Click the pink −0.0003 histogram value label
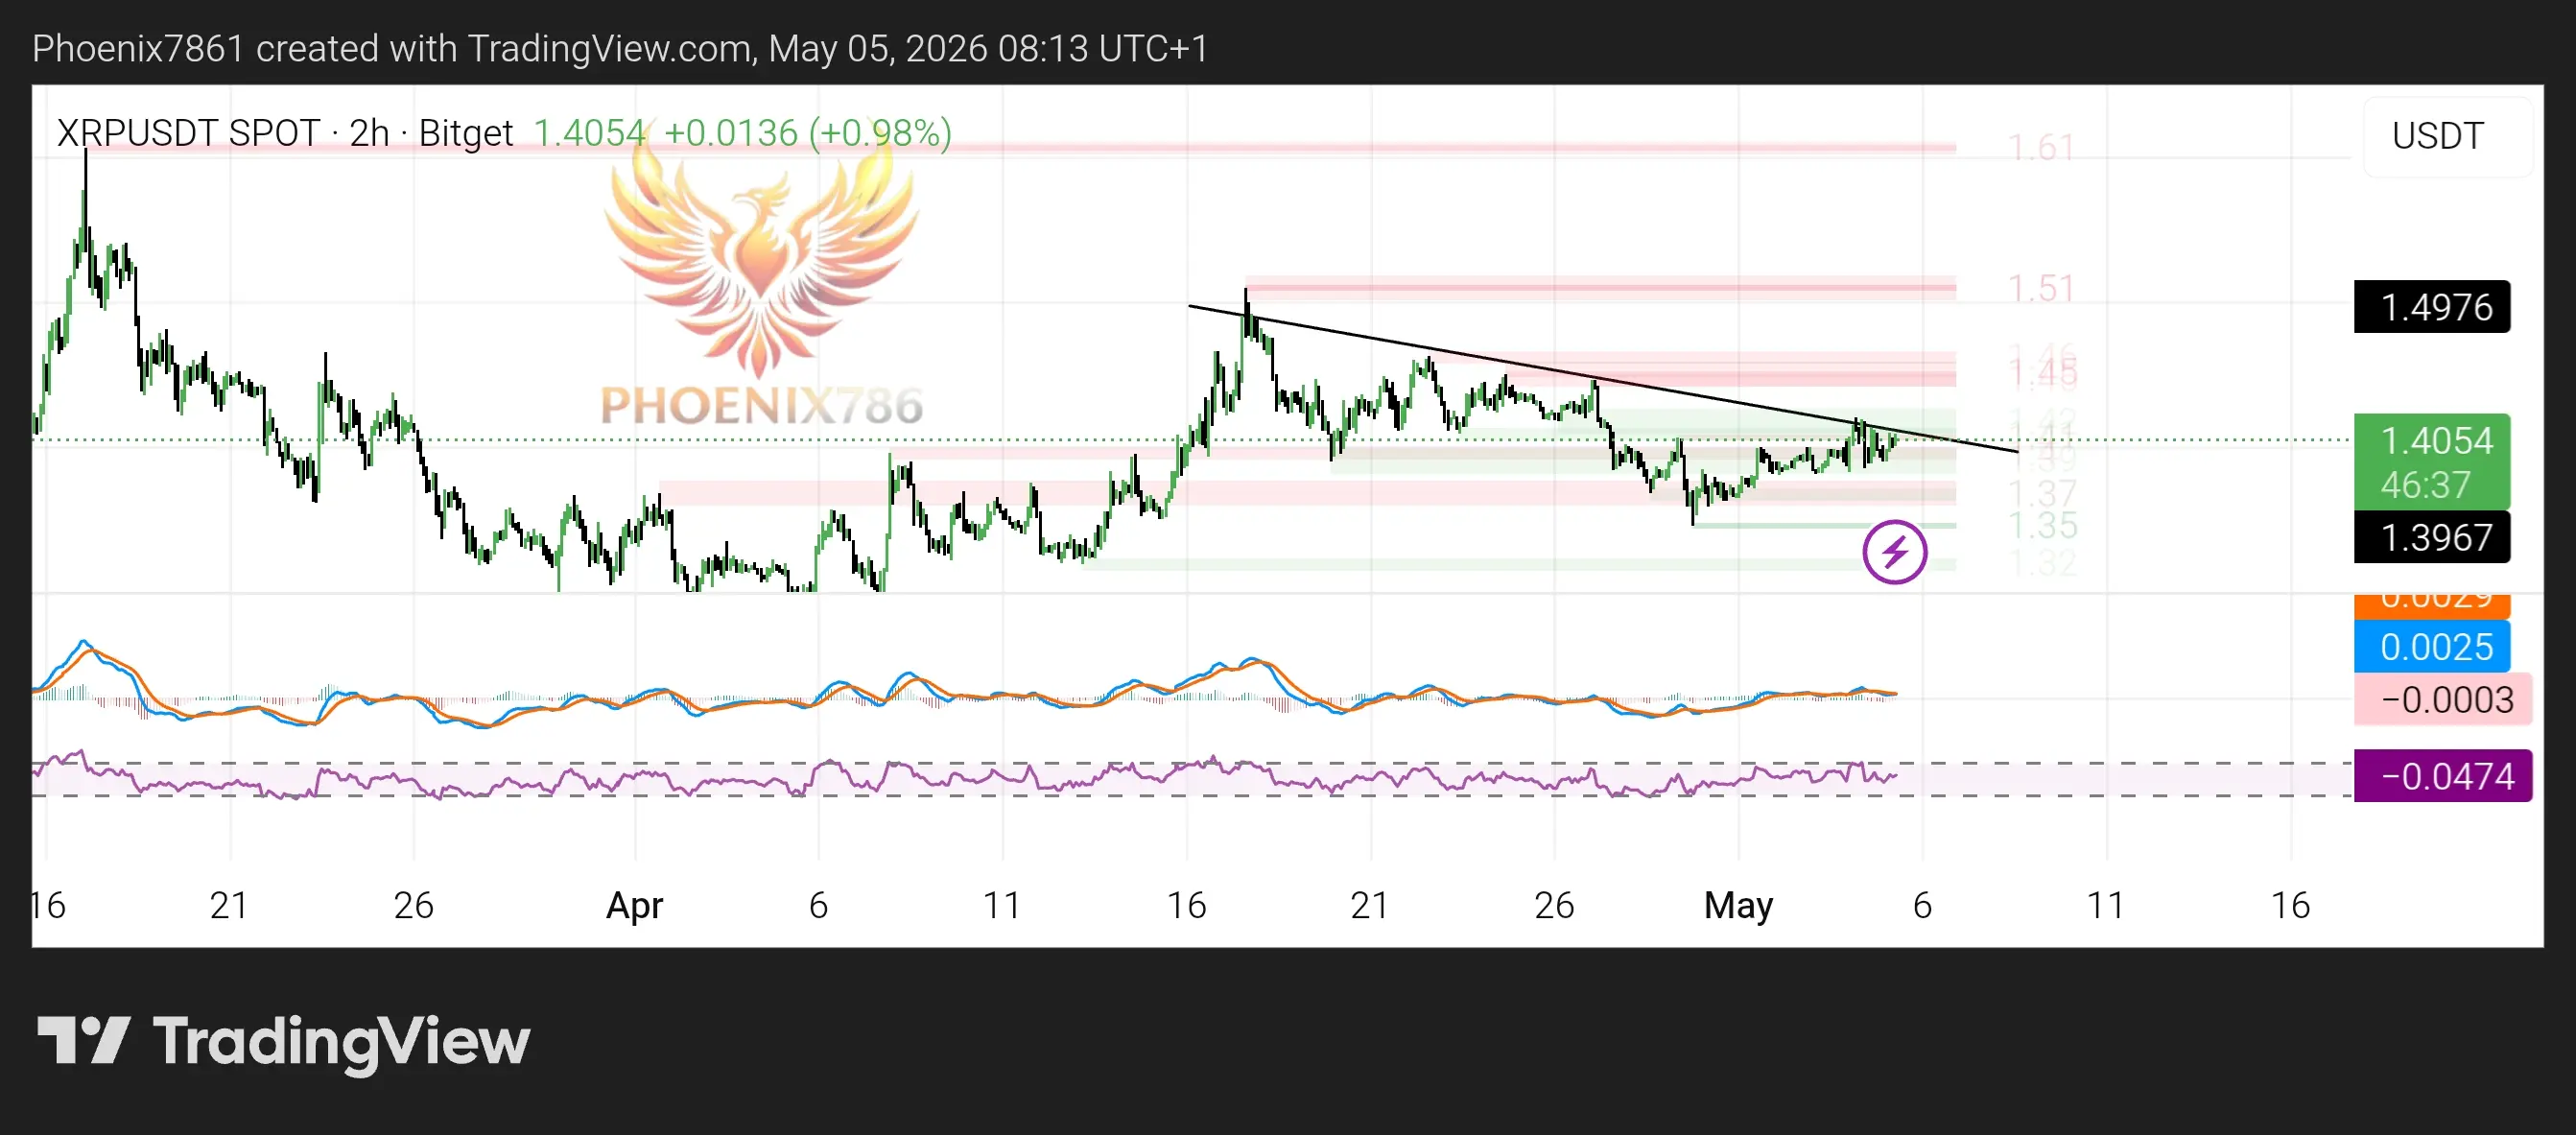Viewport: 2576px width, 1135px height. click(2443, 699)
